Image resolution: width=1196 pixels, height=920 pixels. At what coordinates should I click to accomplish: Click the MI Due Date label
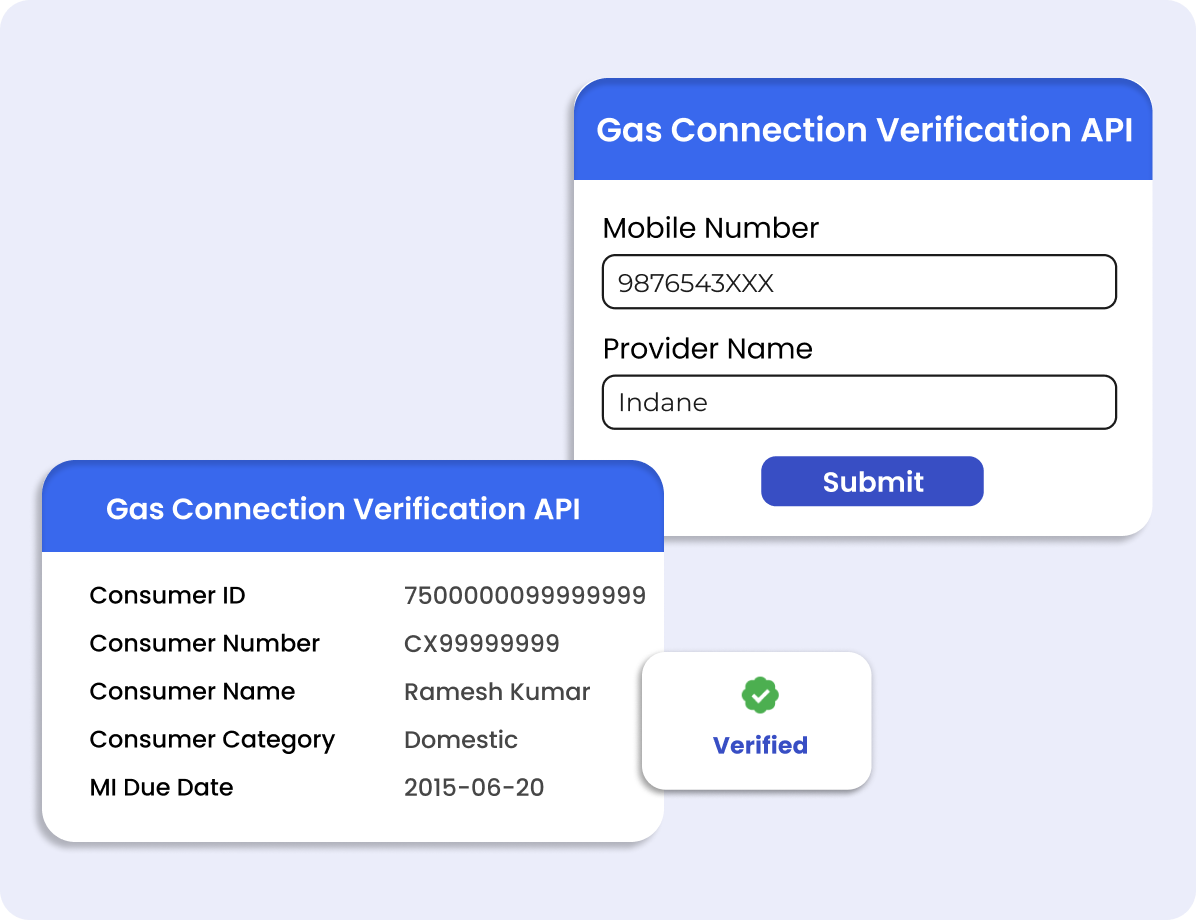(161, 787)
